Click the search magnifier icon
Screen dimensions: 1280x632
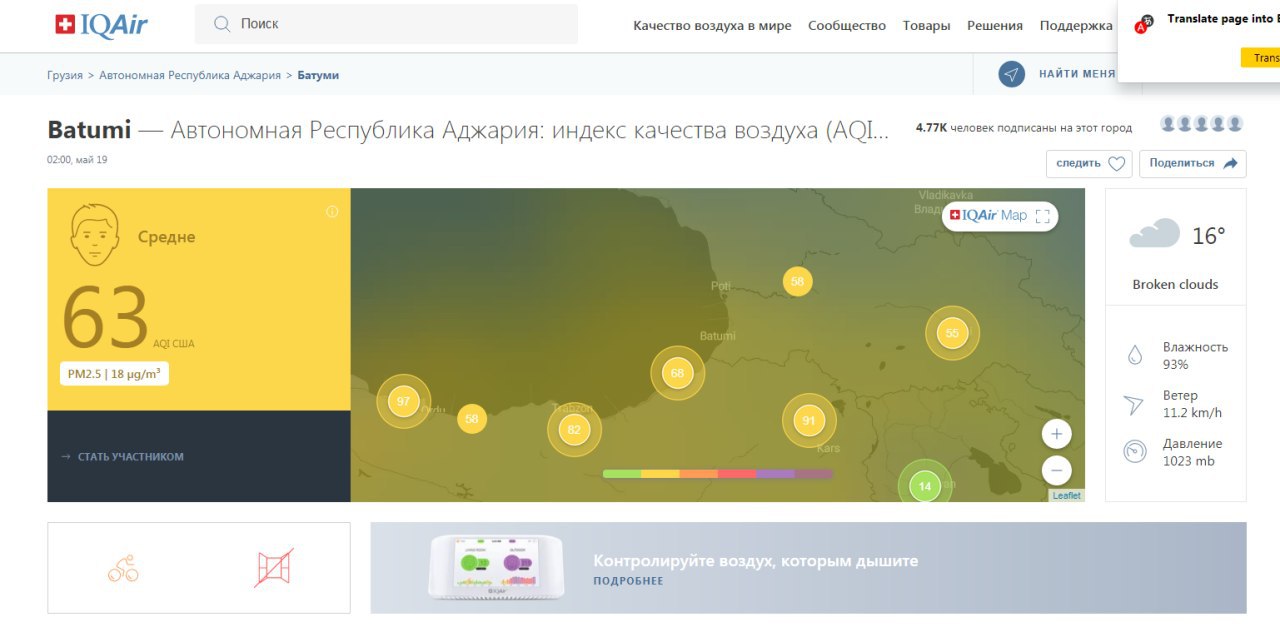tap(222, 24)
